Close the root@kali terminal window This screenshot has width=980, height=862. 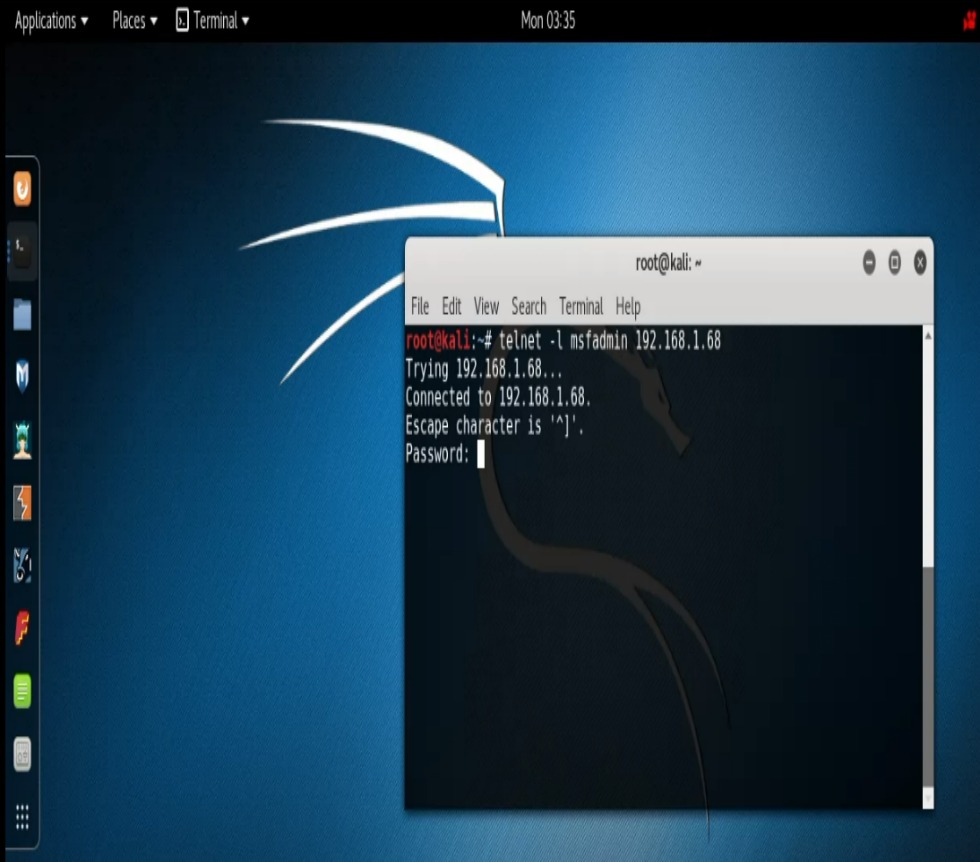(x=920, y=263)
